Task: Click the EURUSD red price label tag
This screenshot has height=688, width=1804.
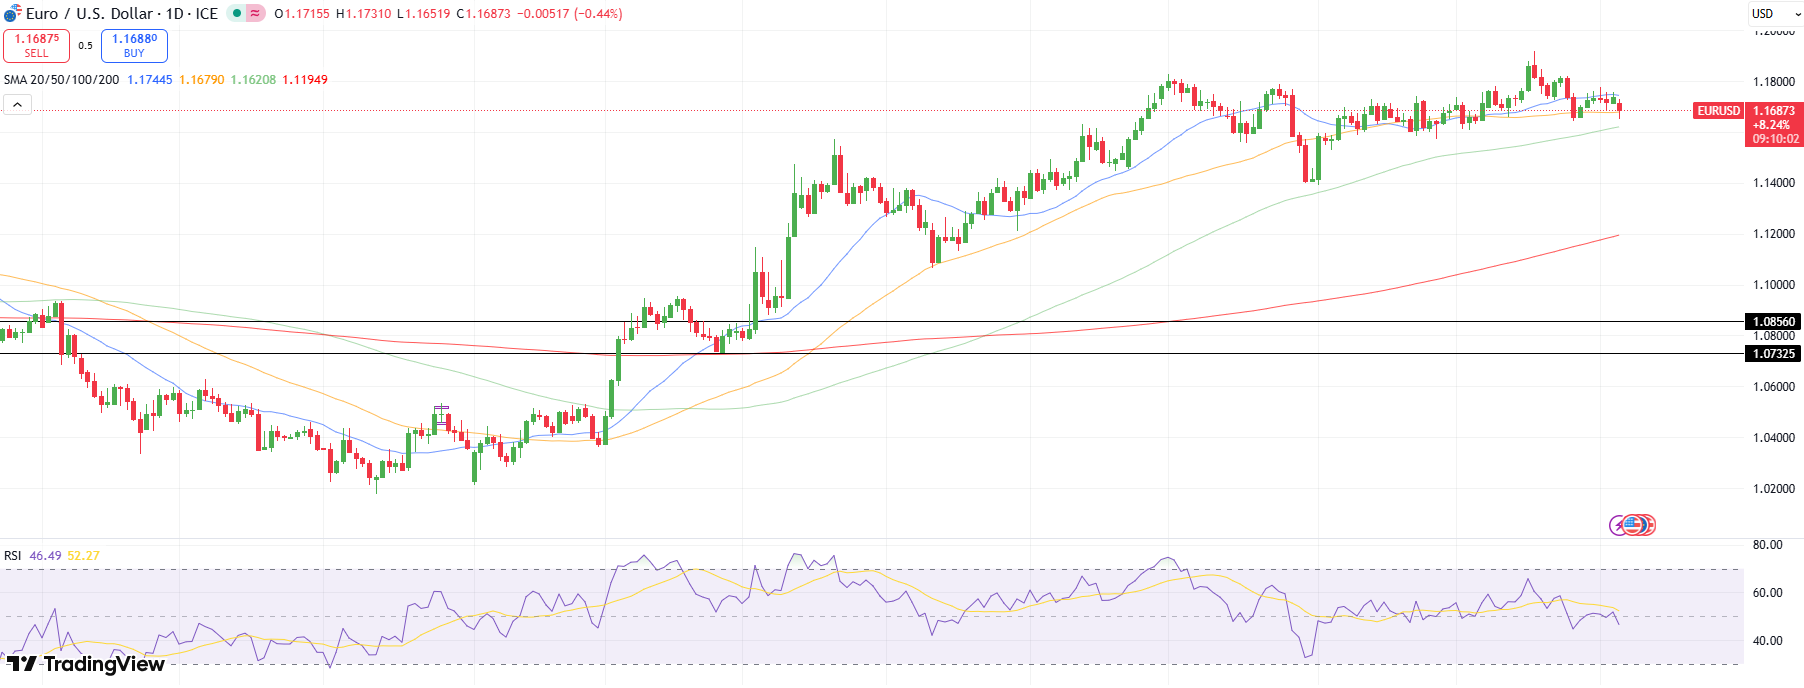Action: [x=1718, y=111]
